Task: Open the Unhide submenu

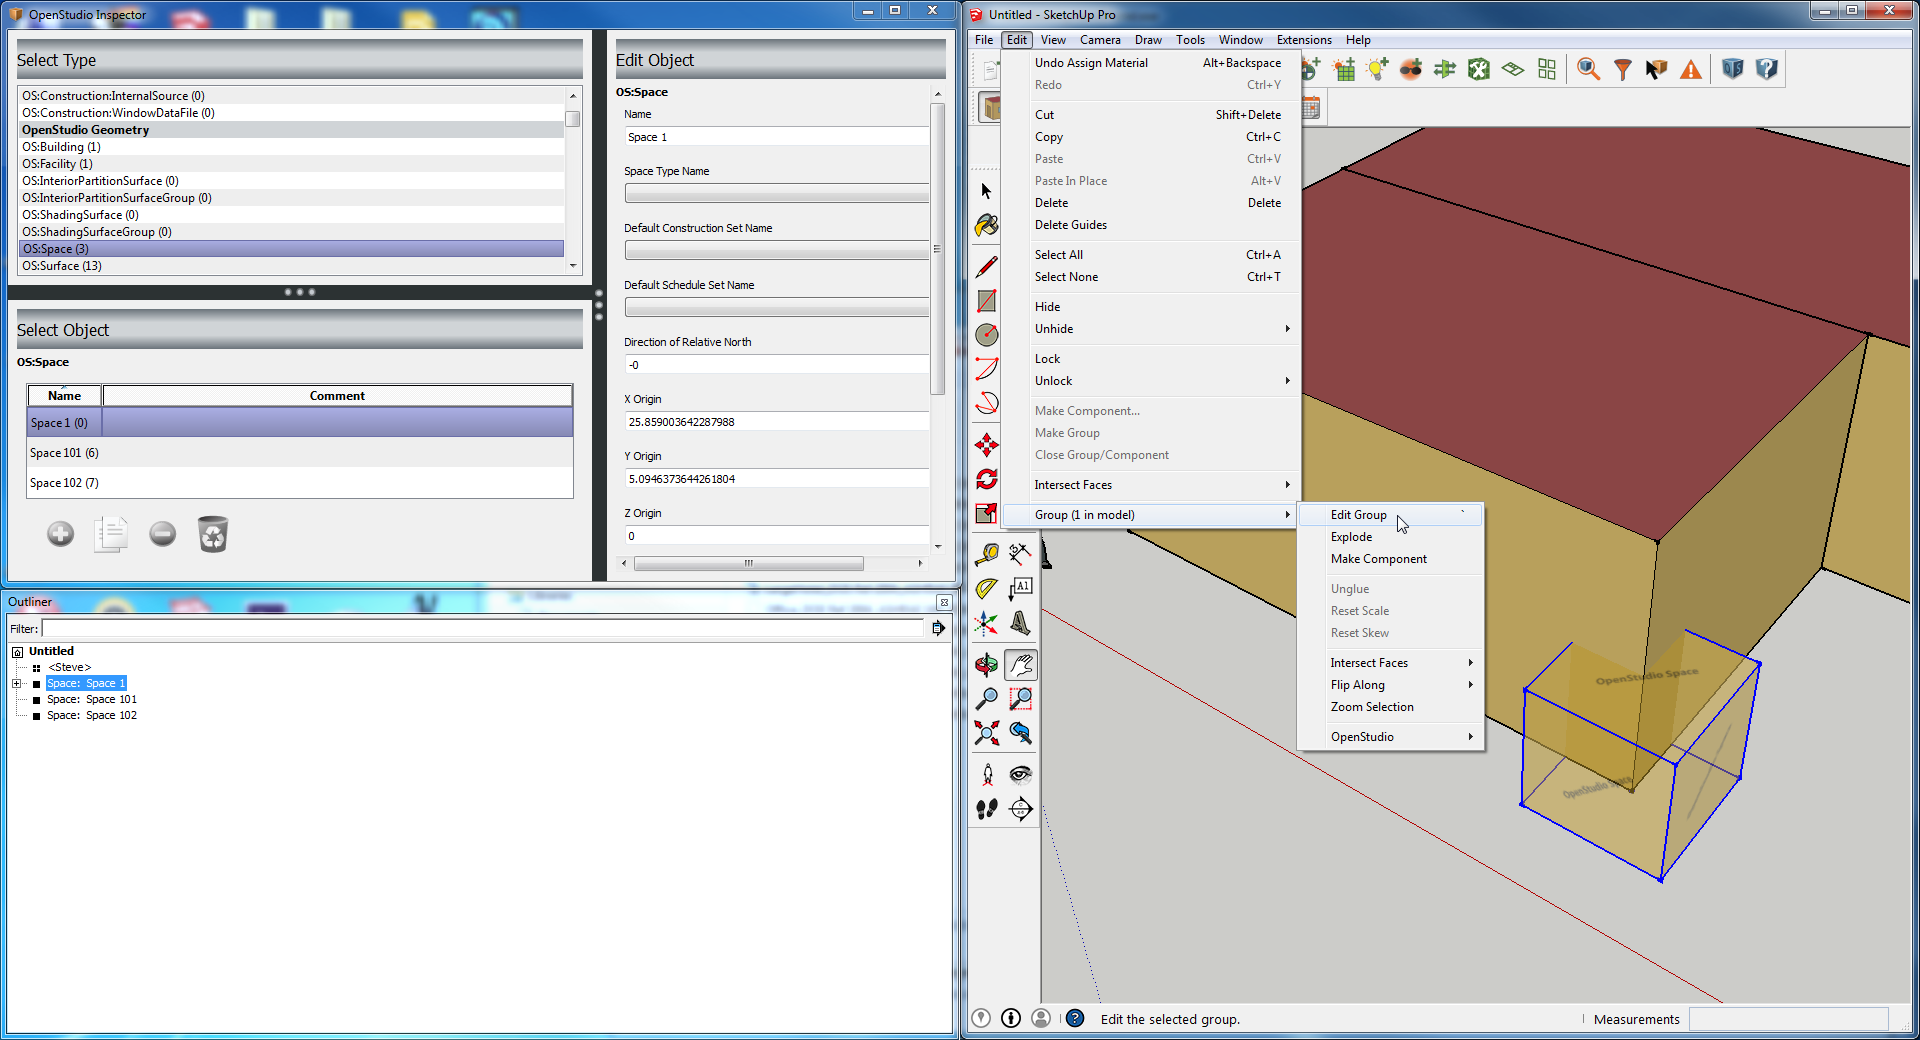Action: pos(1163,329)
